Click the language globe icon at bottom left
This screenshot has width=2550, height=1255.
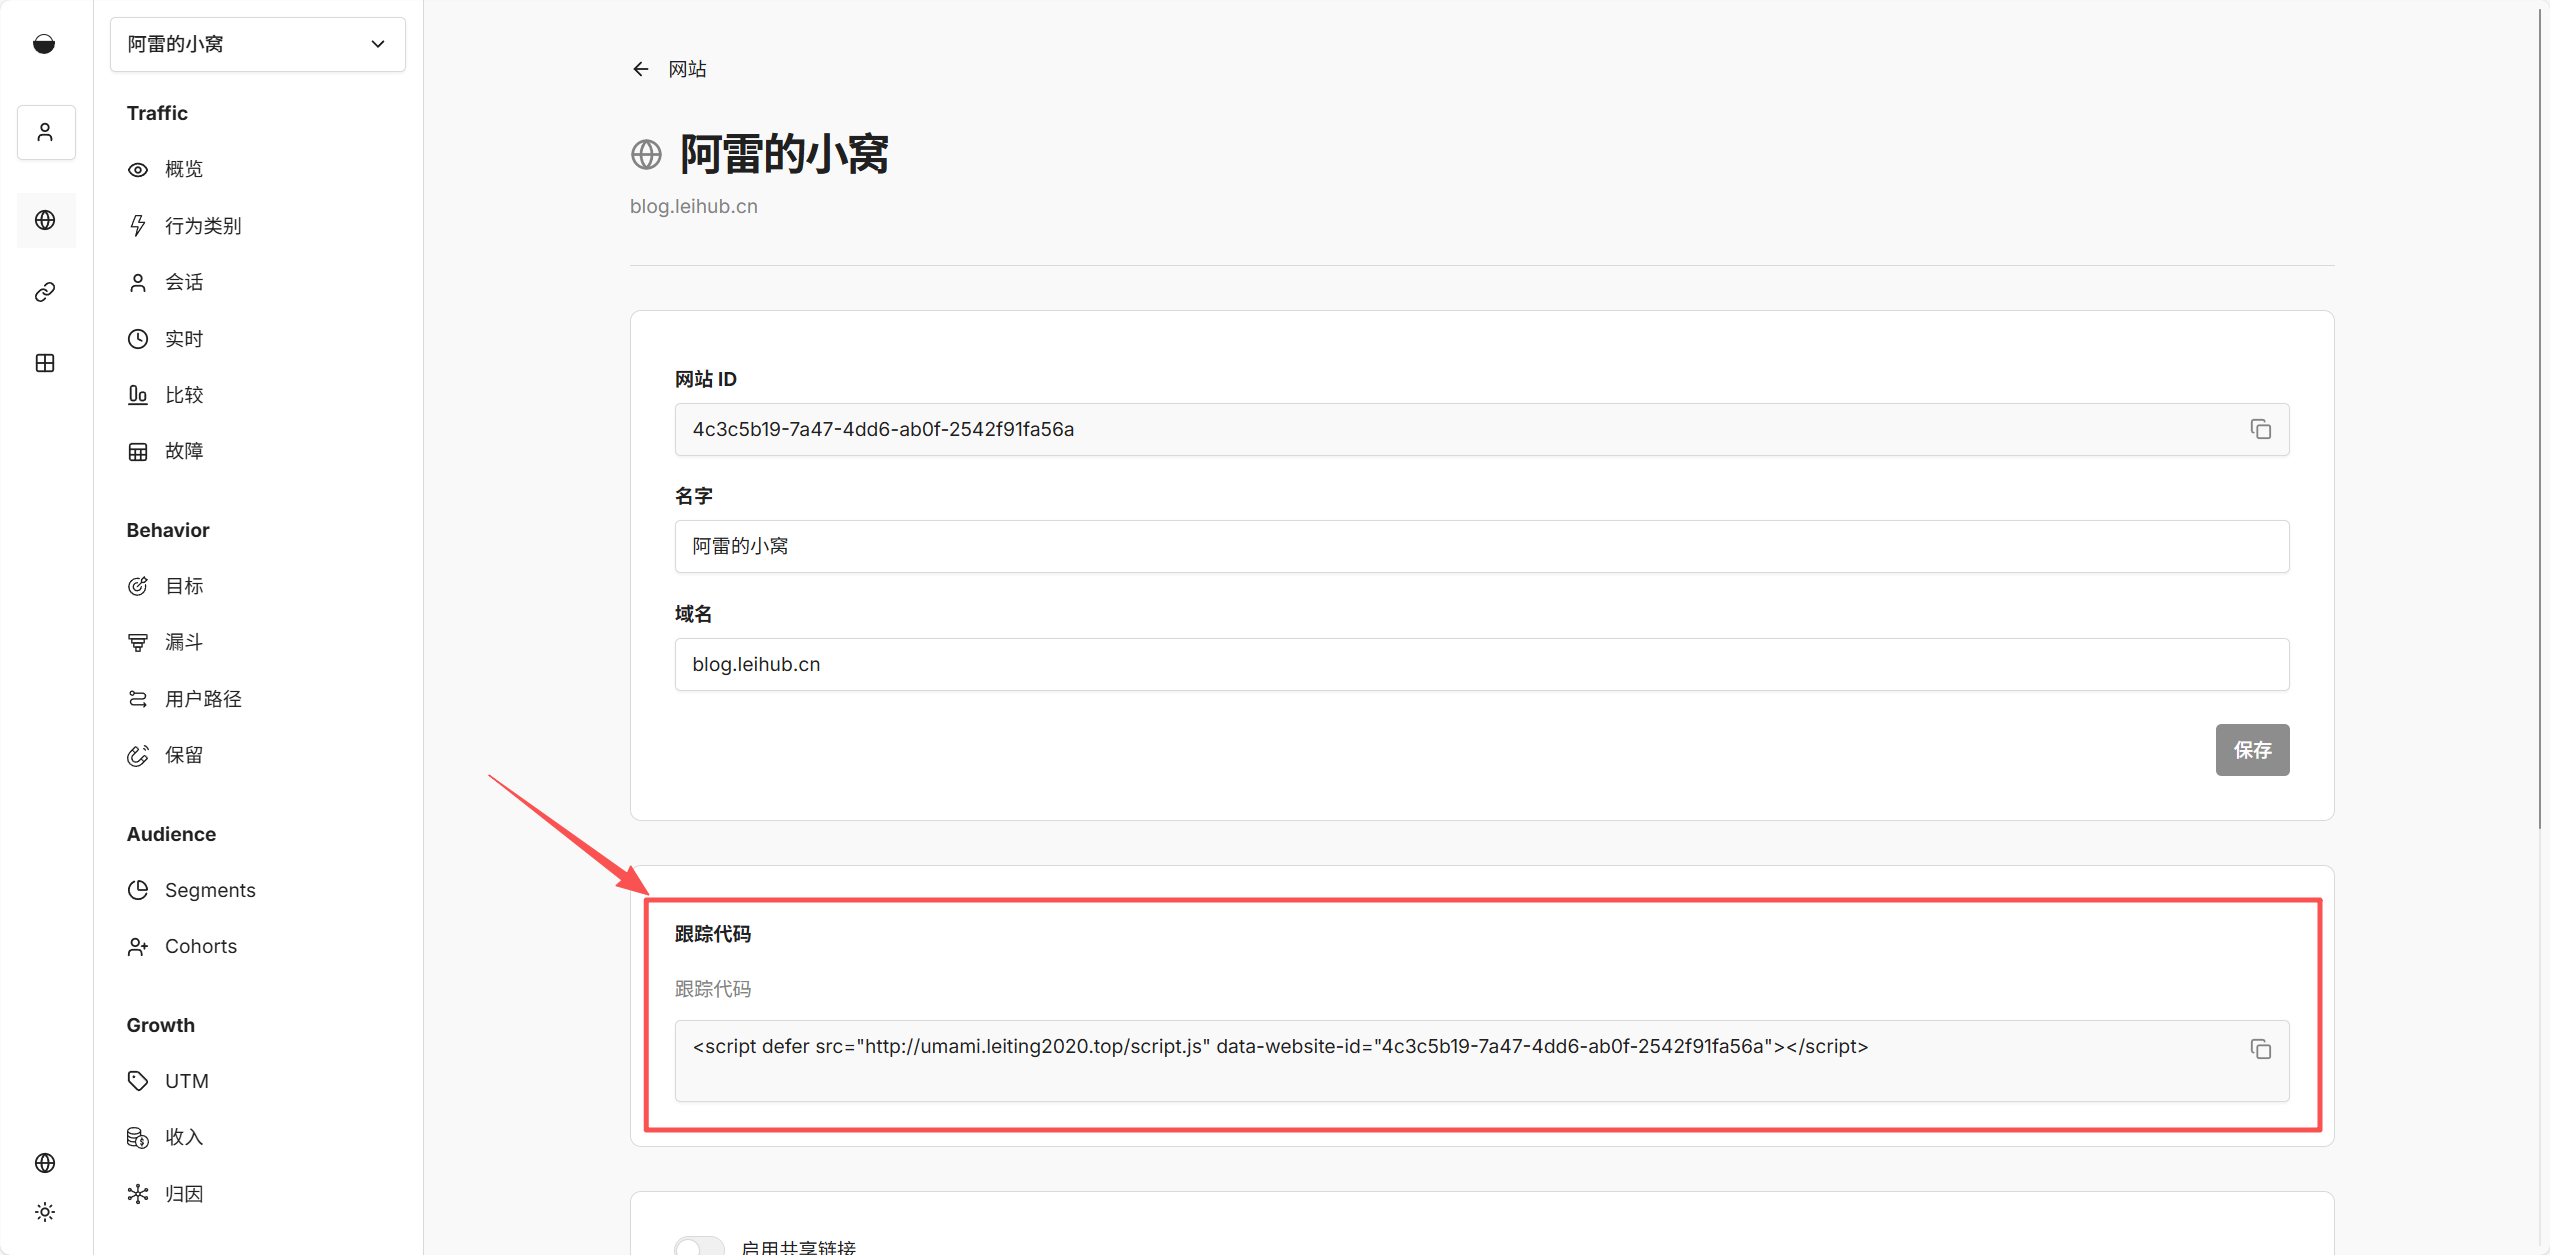tap(45, 1163)
